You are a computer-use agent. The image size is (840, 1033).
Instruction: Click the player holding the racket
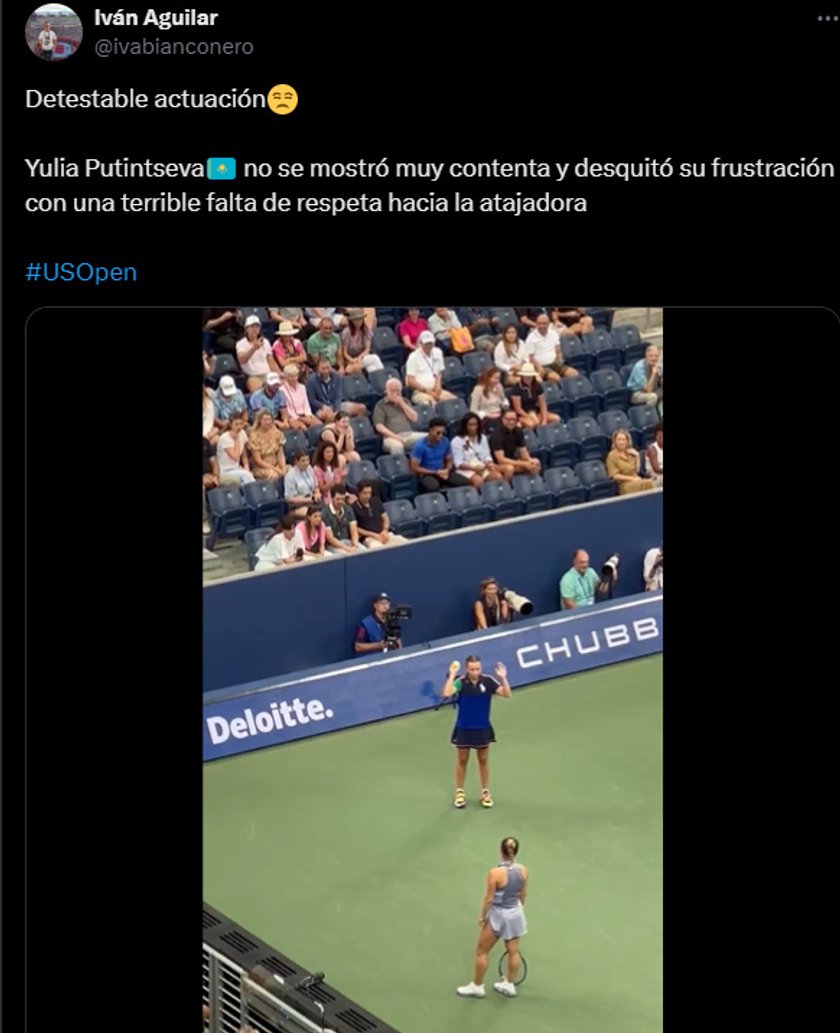[x=500, y=916]
